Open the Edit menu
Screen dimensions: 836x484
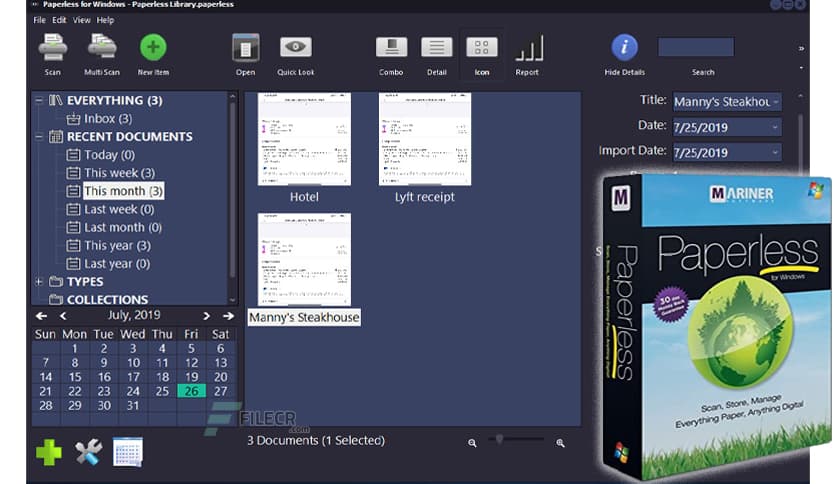point(59,20)
